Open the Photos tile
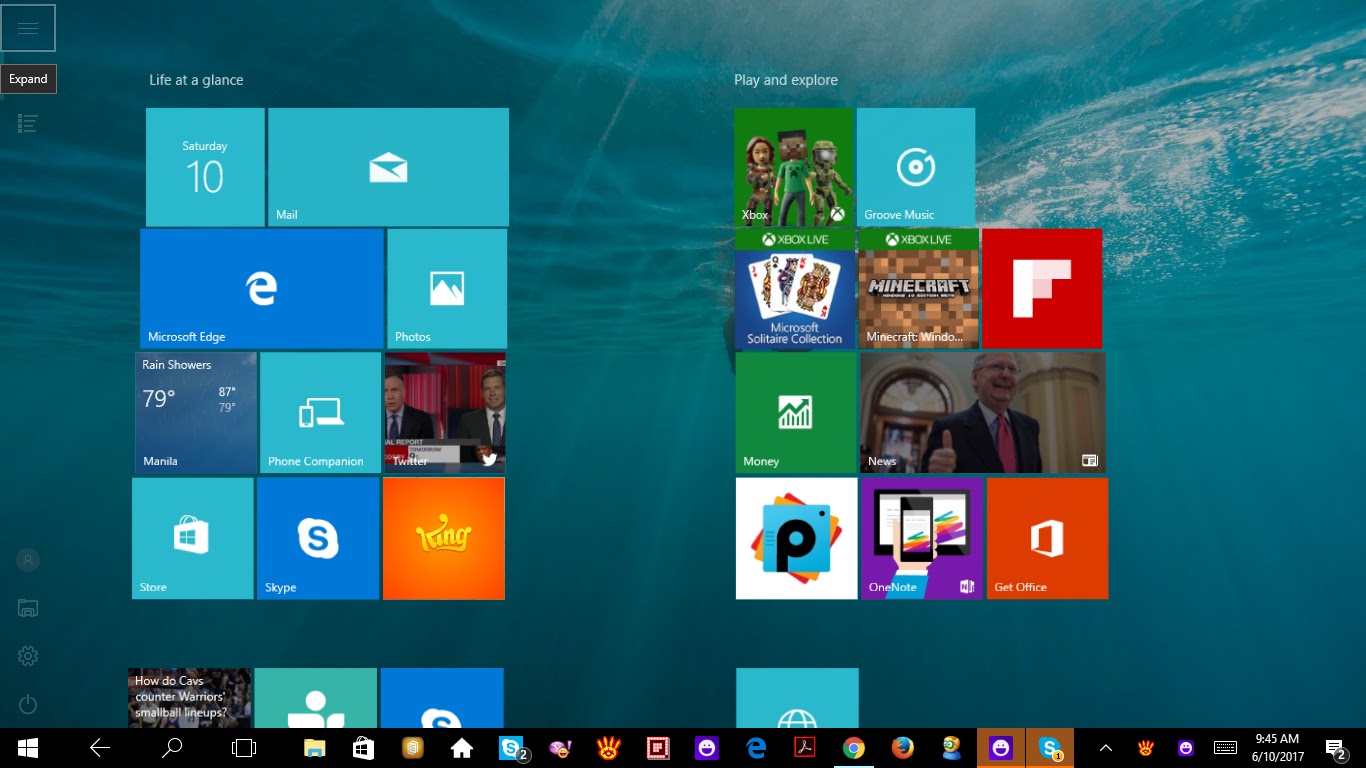1366x768 pixels. (x=447, y=288)
